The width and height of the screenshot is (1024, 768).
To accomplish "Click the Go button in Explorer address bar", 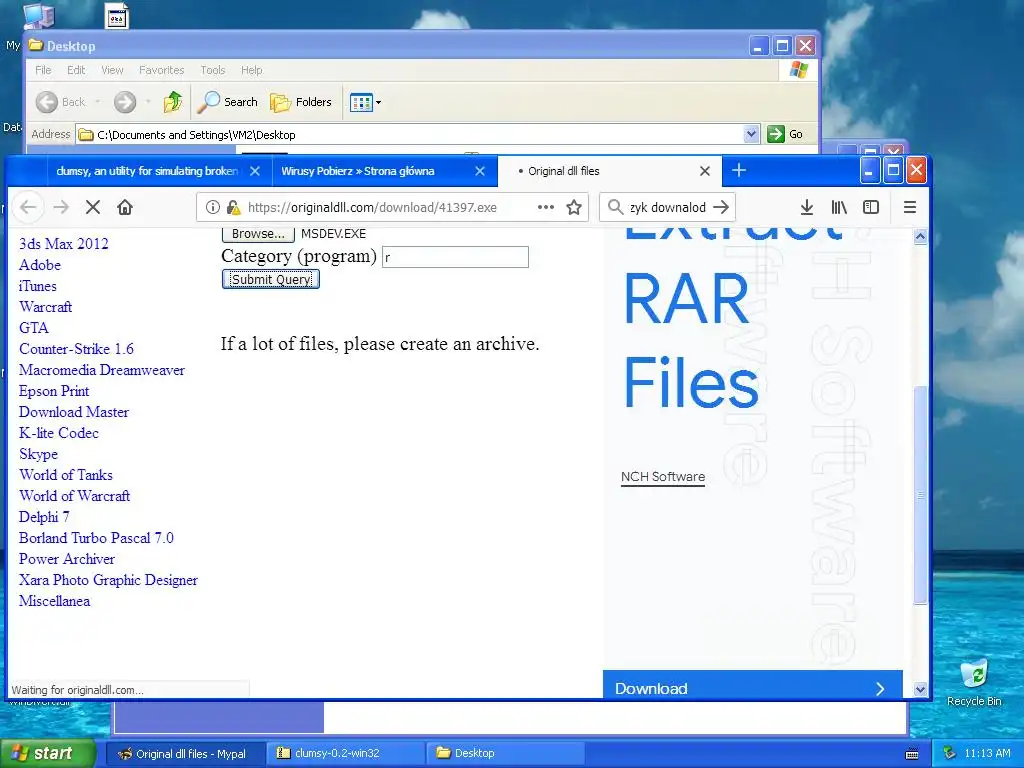I will tap(785, 134).
